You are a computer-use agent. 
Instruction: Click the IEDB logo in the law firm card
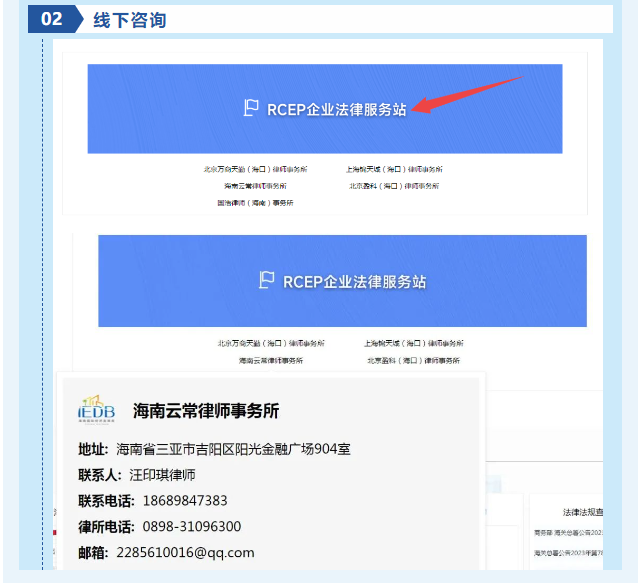point(97,410)
